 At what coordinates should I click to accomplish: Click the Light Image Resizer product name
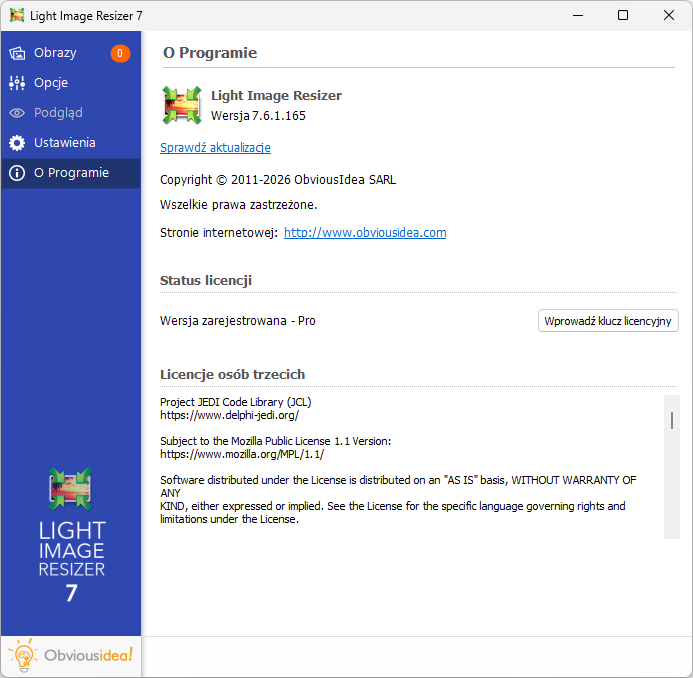[276, 95]
